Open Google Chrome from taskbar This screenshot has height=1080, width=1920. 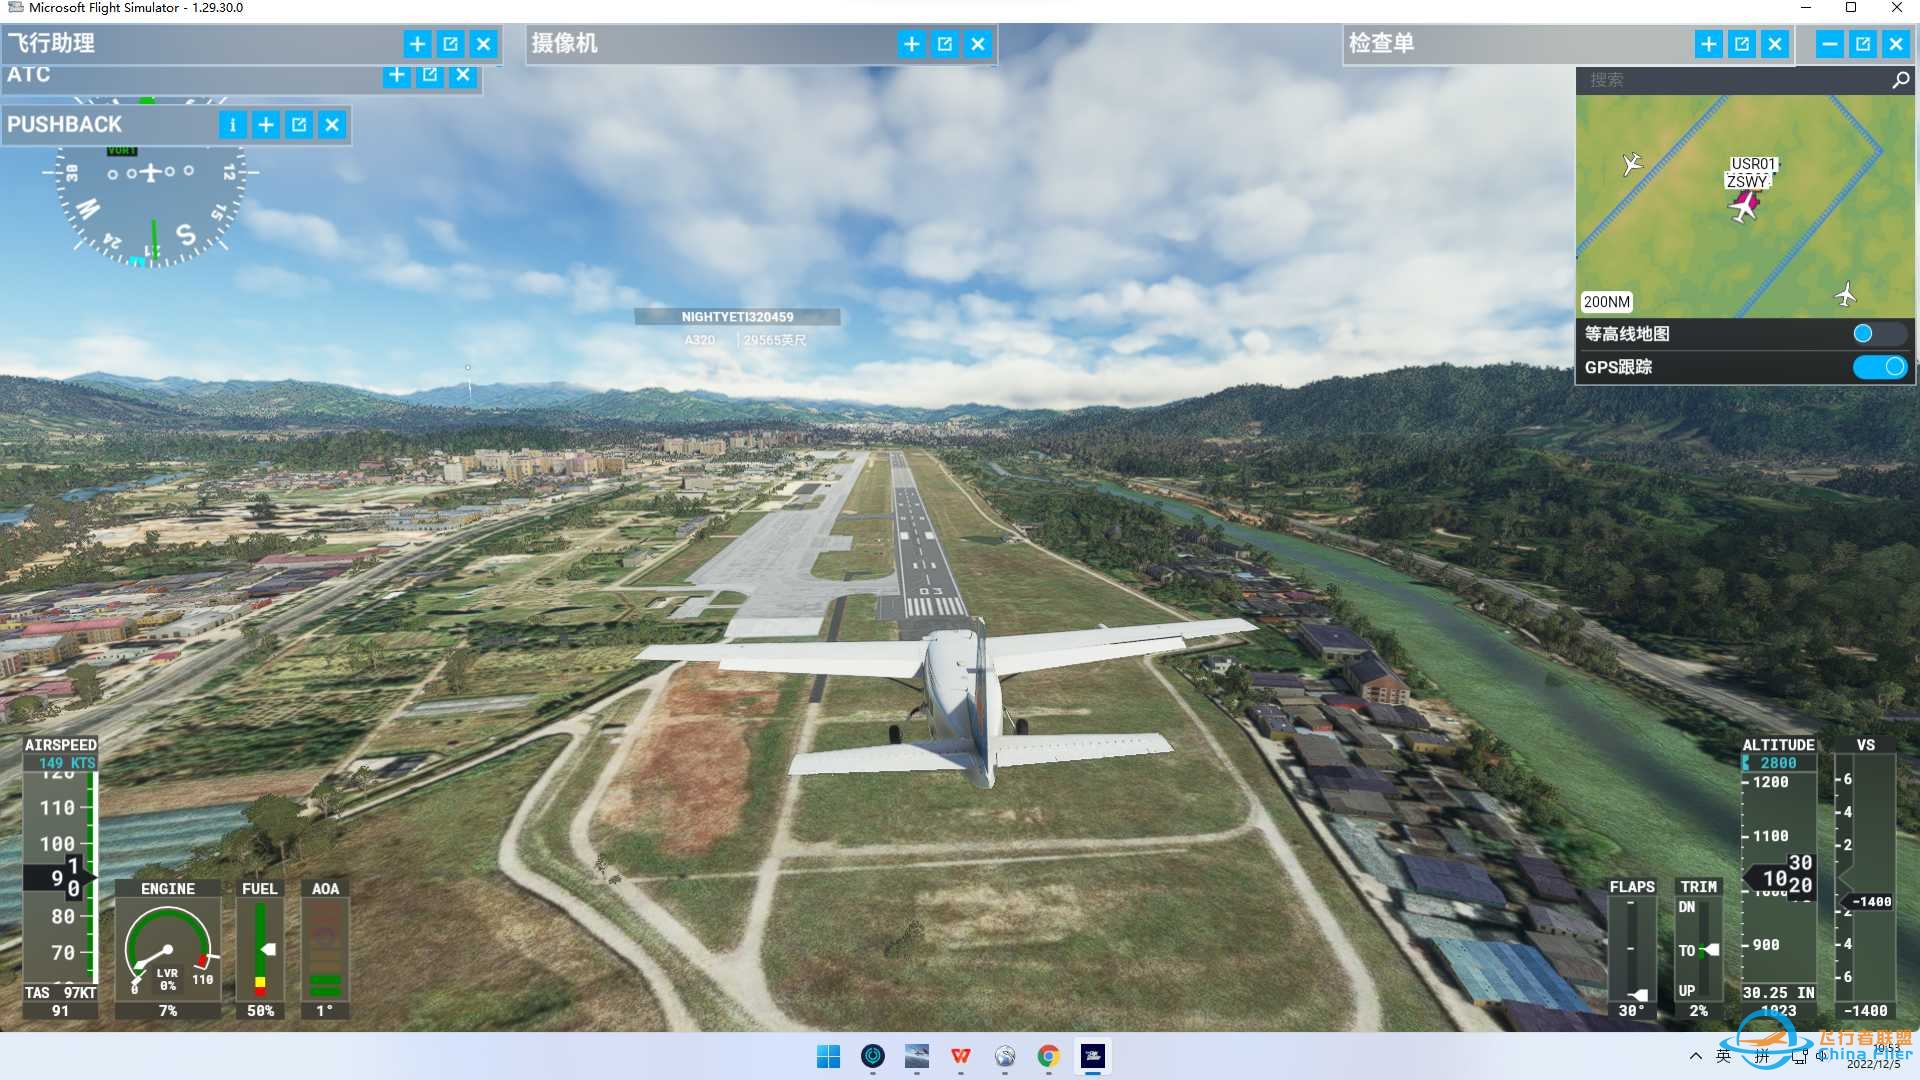[x=1049, y=1056]
